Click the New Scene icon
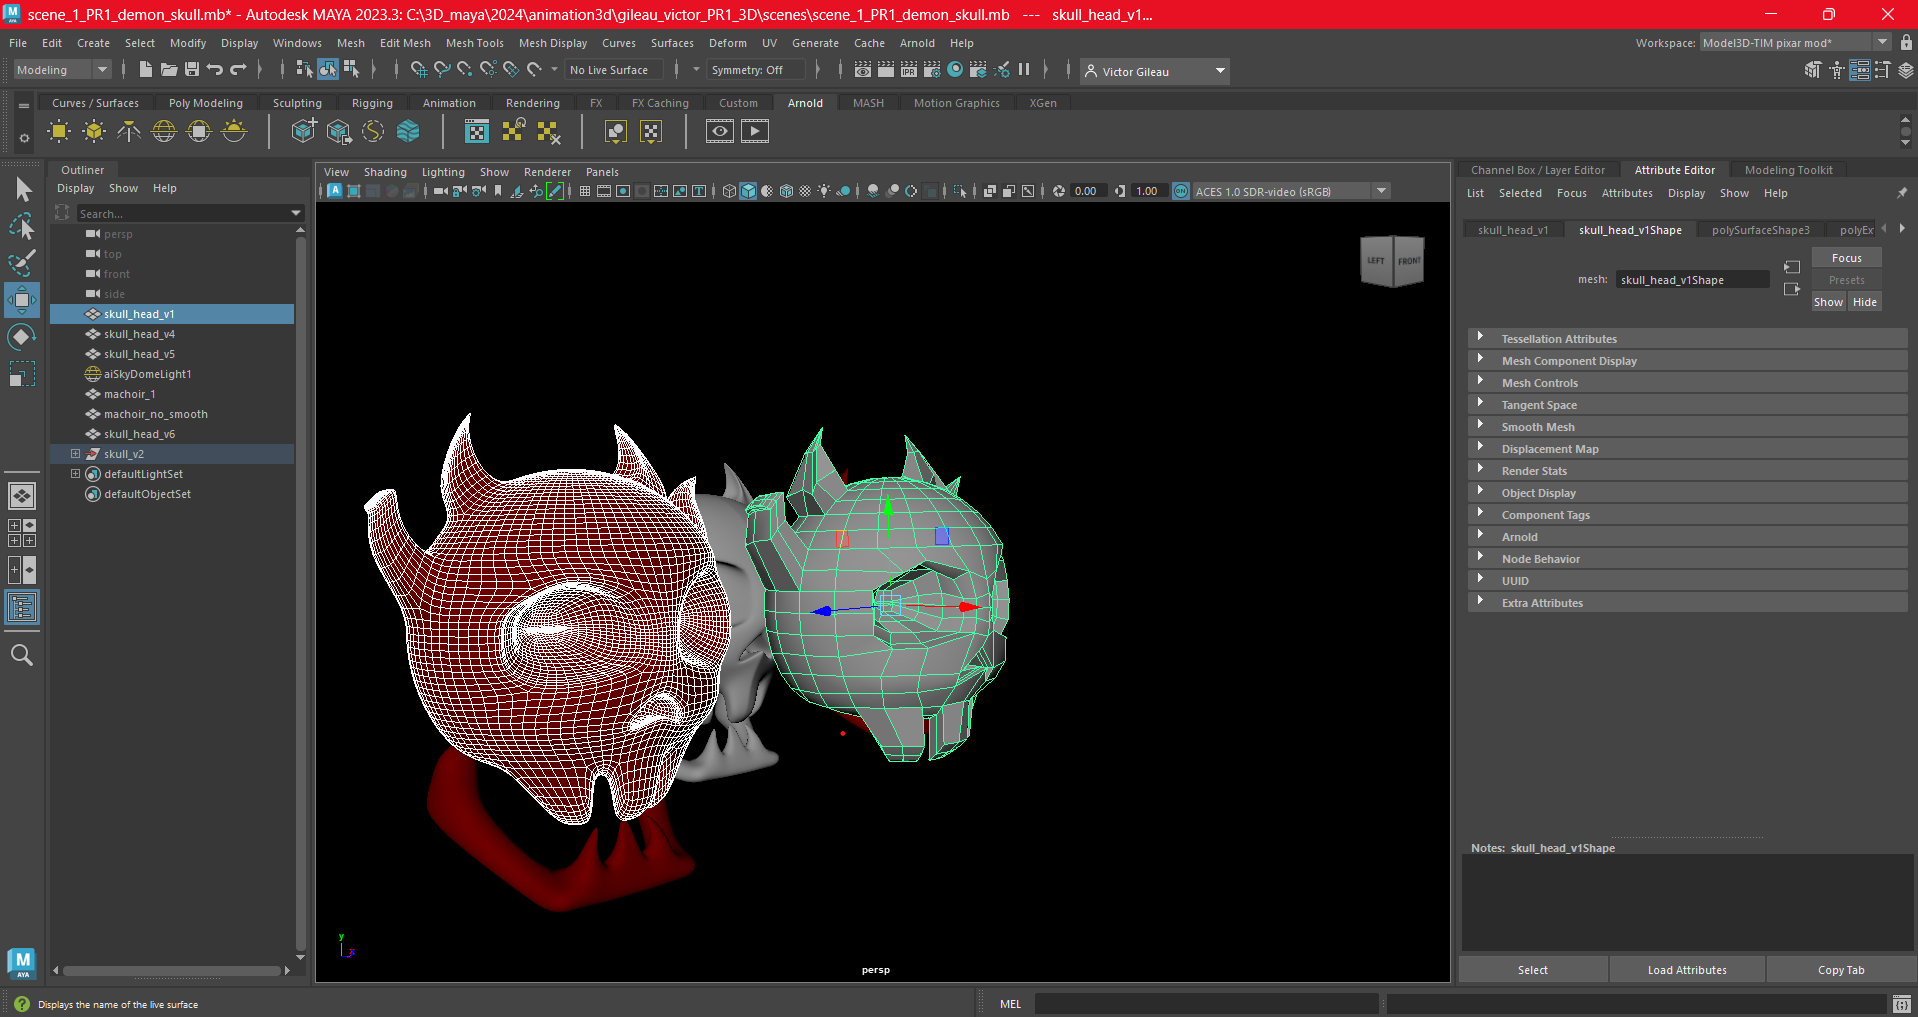Screen dimensions: 1918x1017 [x=146, y=69]
